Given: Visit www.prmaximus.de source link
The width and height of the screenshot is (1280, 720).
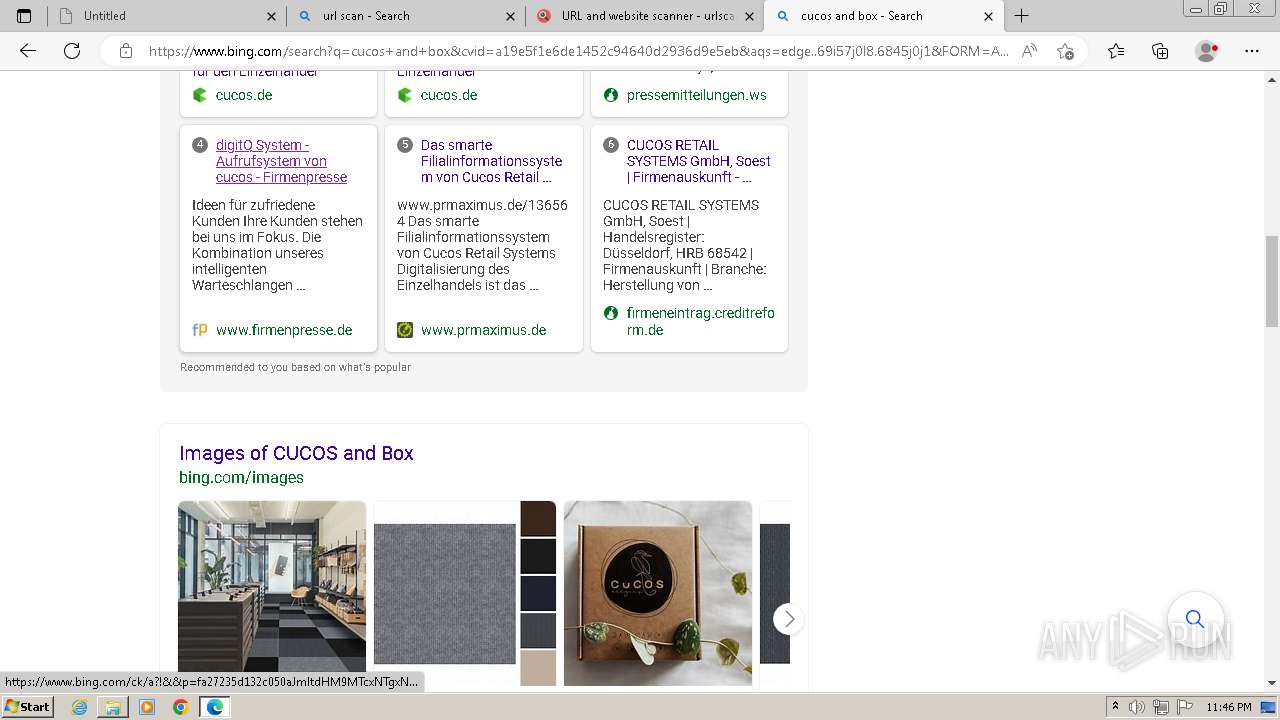Looking at the screenshot, I should point(483,330).
